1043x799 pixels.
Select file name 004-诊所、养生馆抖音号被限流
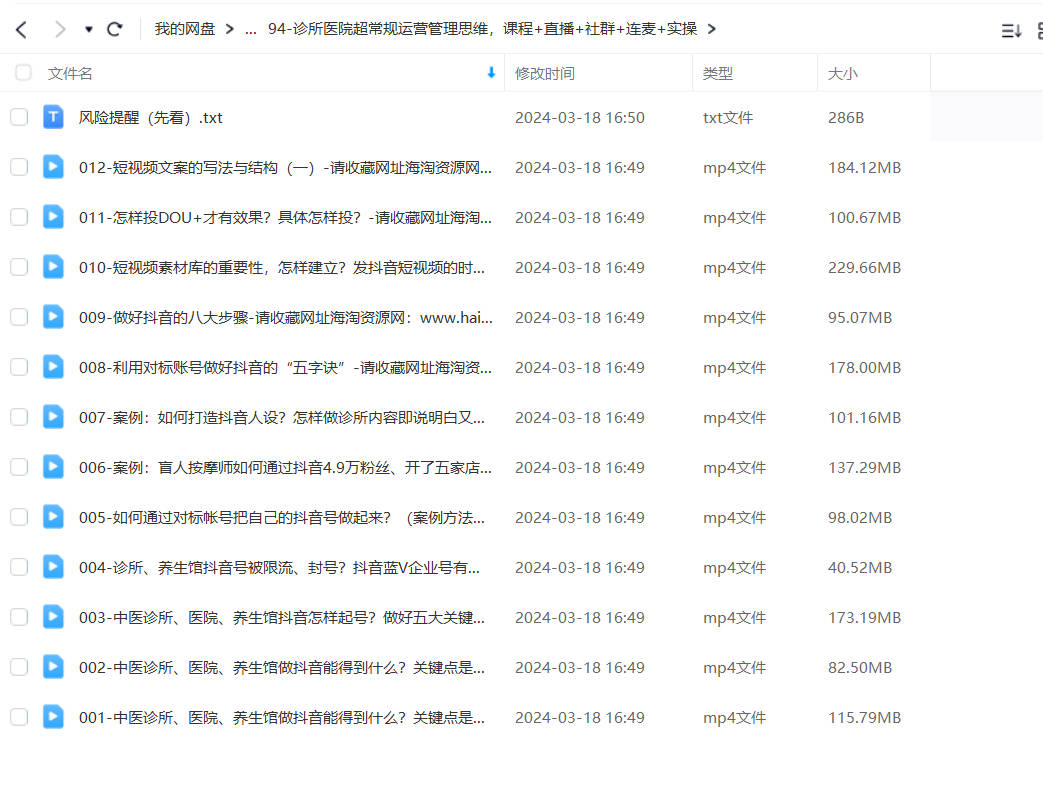coord(279,567)
